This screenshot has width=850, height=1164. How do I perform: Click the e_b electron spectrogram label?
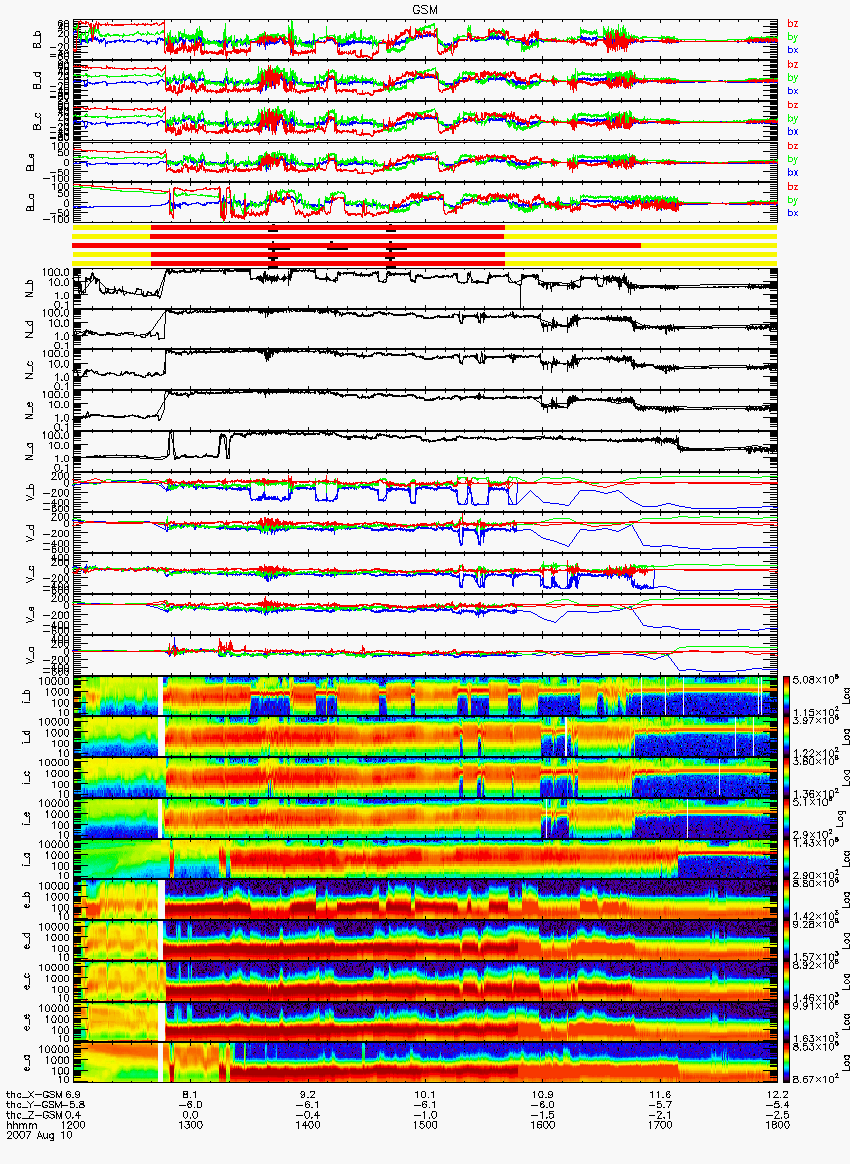tap(26, 900)
